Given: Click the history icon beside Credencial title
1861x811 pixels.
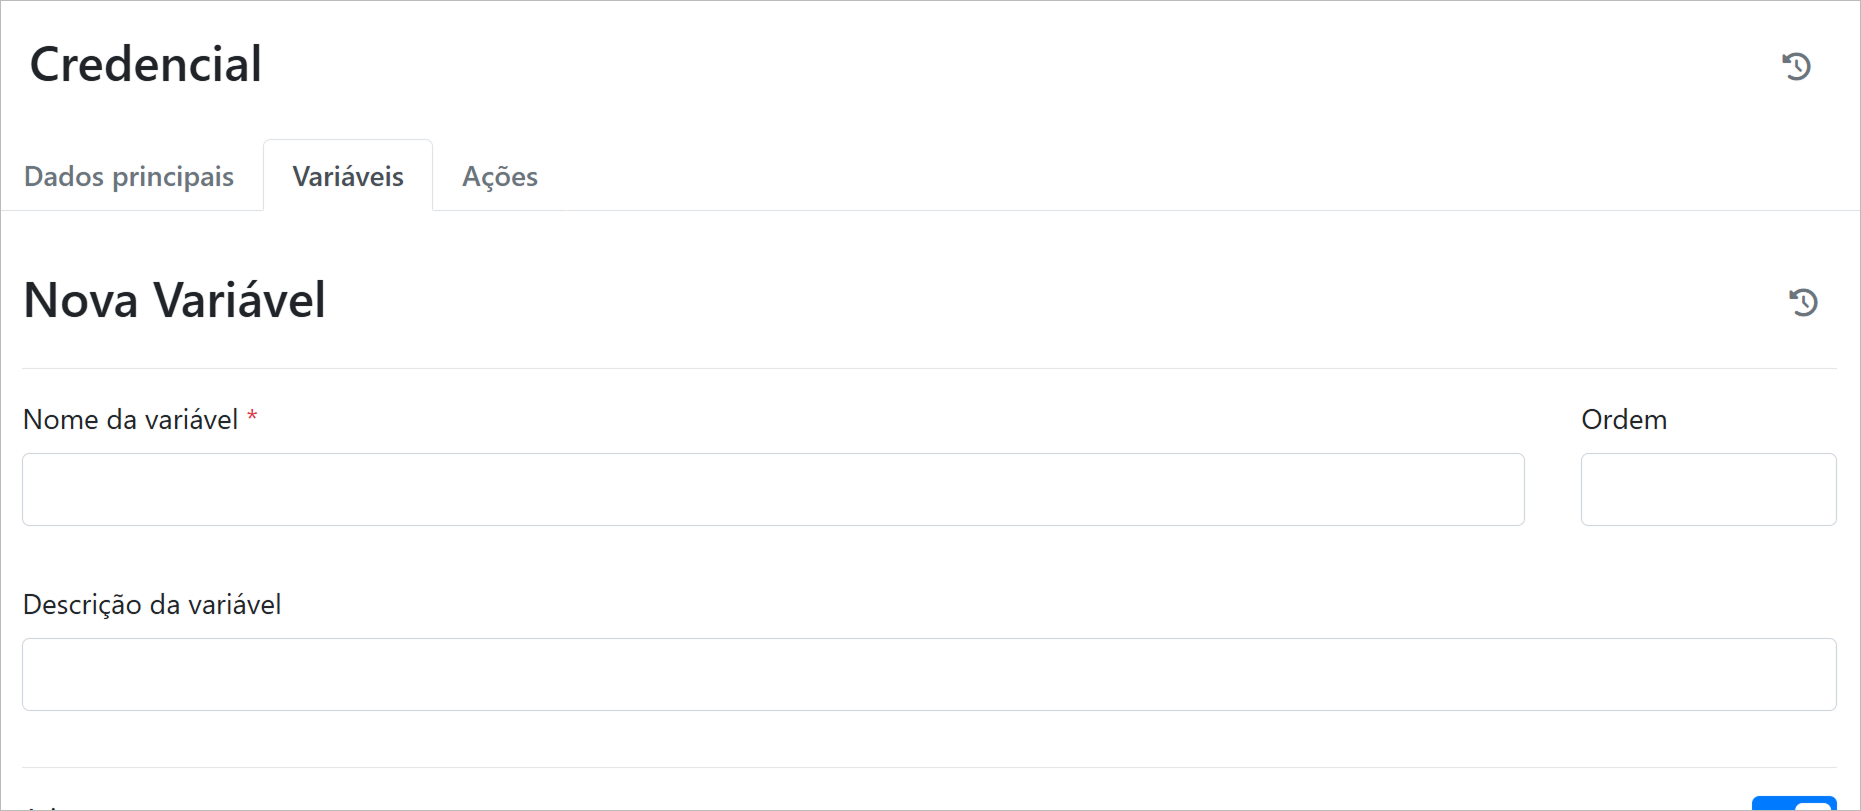Looking at the screenshot, I should pos(1796,66).
